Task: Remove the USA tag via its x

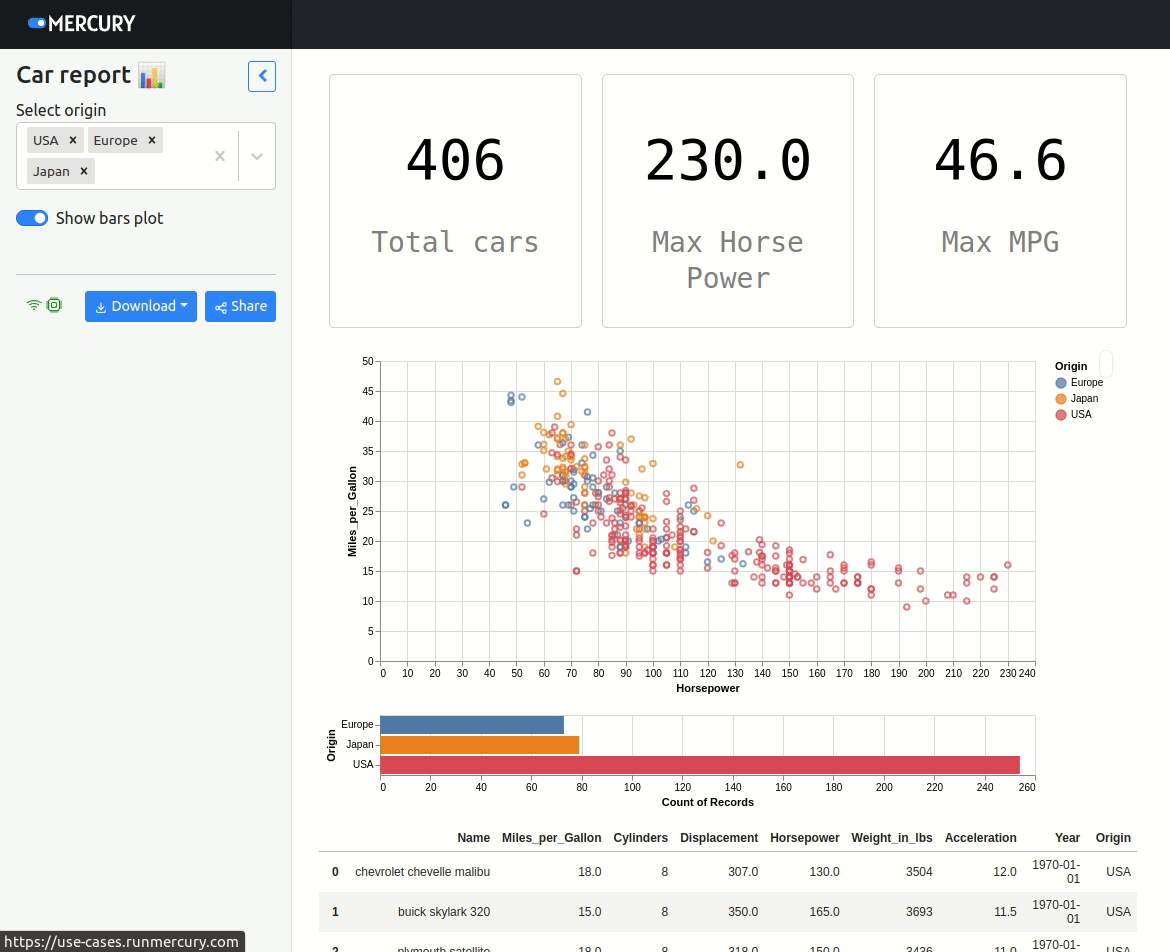Action: pyautogui.click(x=74, y=140)
